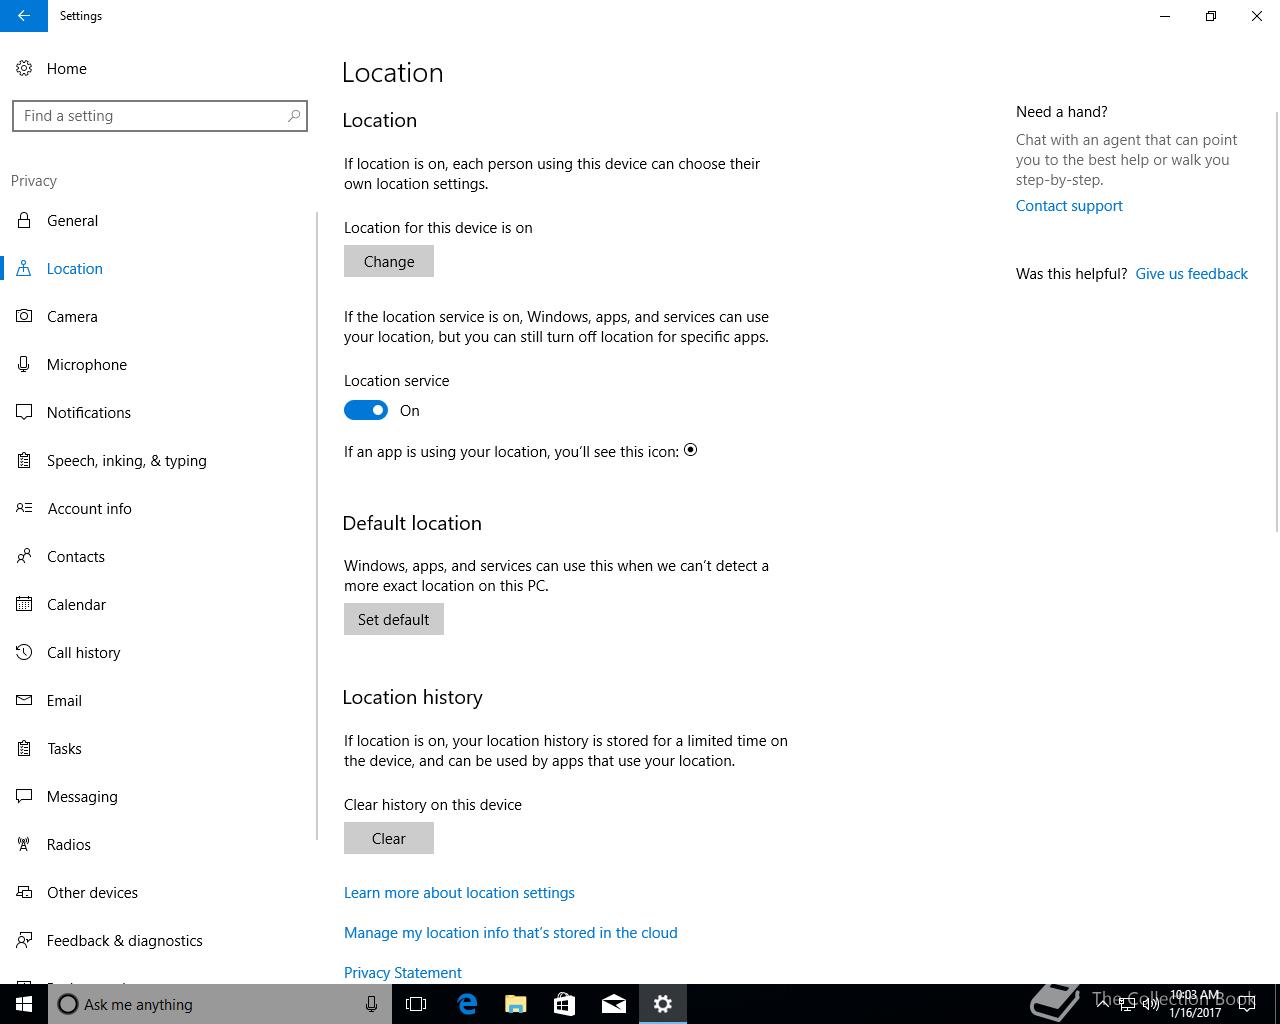Click the Messaging icon in sidebar

coord(24,797)
